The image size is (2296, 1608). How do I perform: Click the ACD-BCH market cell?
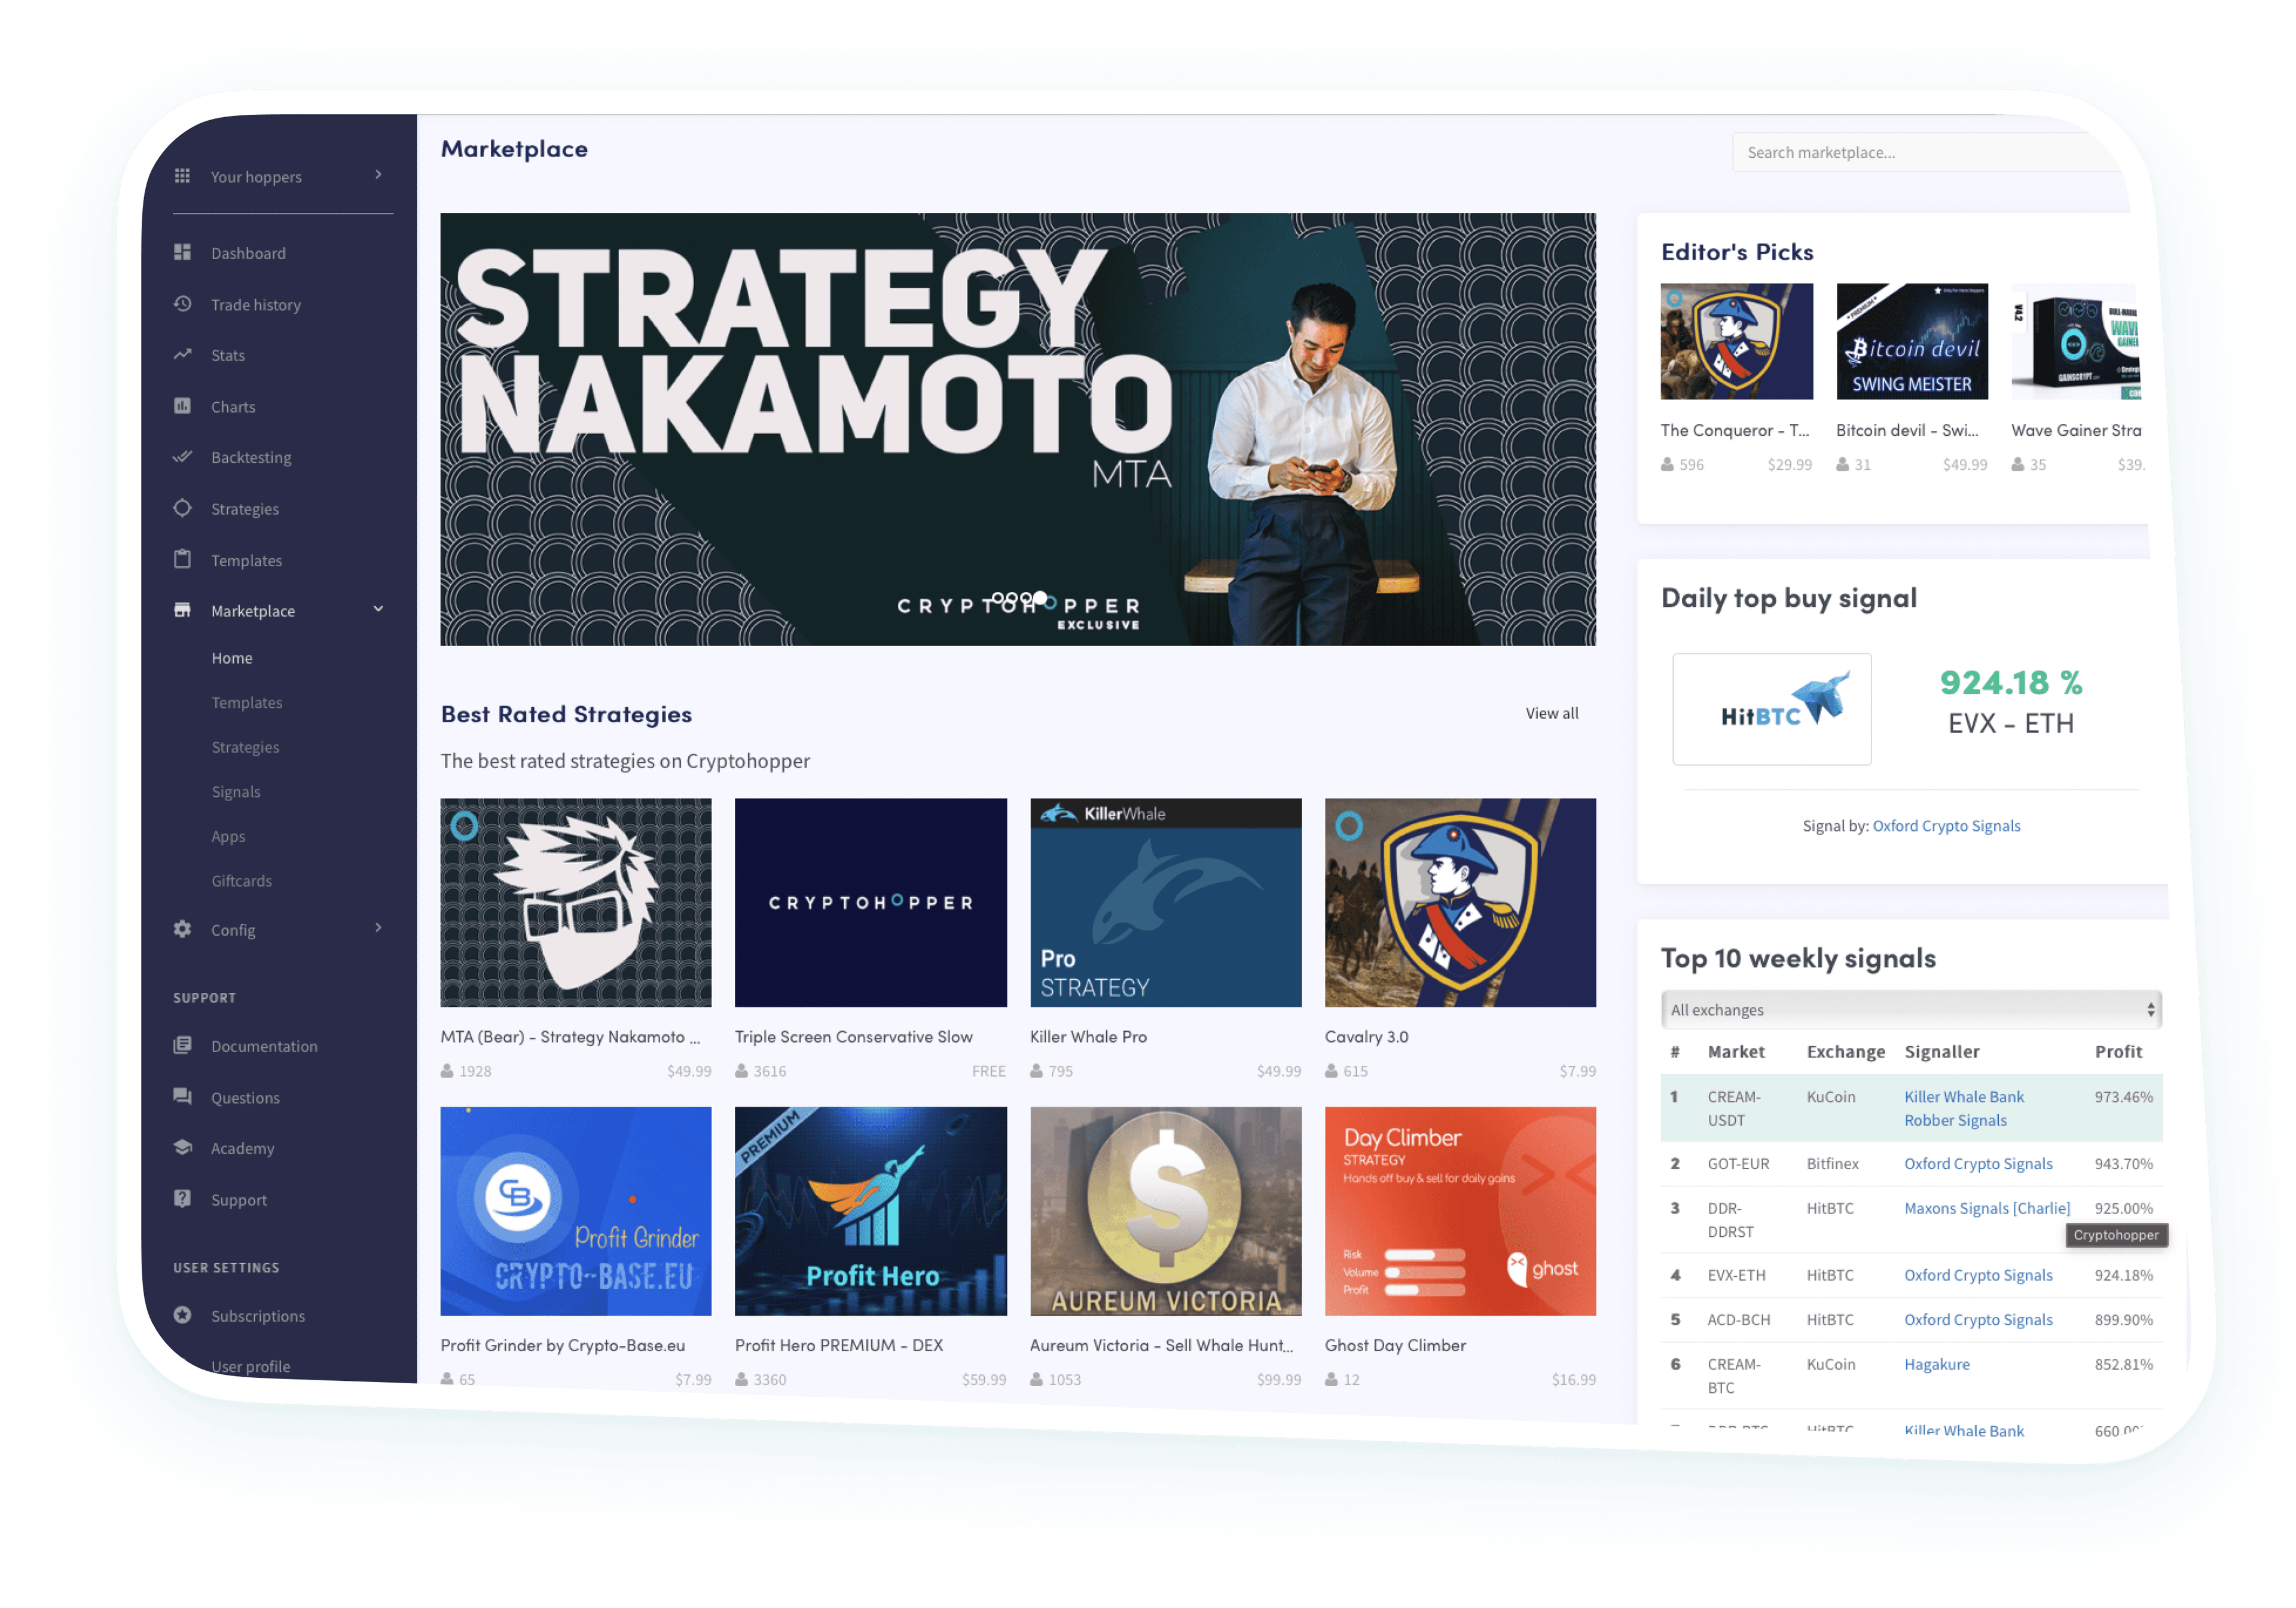coord(1739,1320)
